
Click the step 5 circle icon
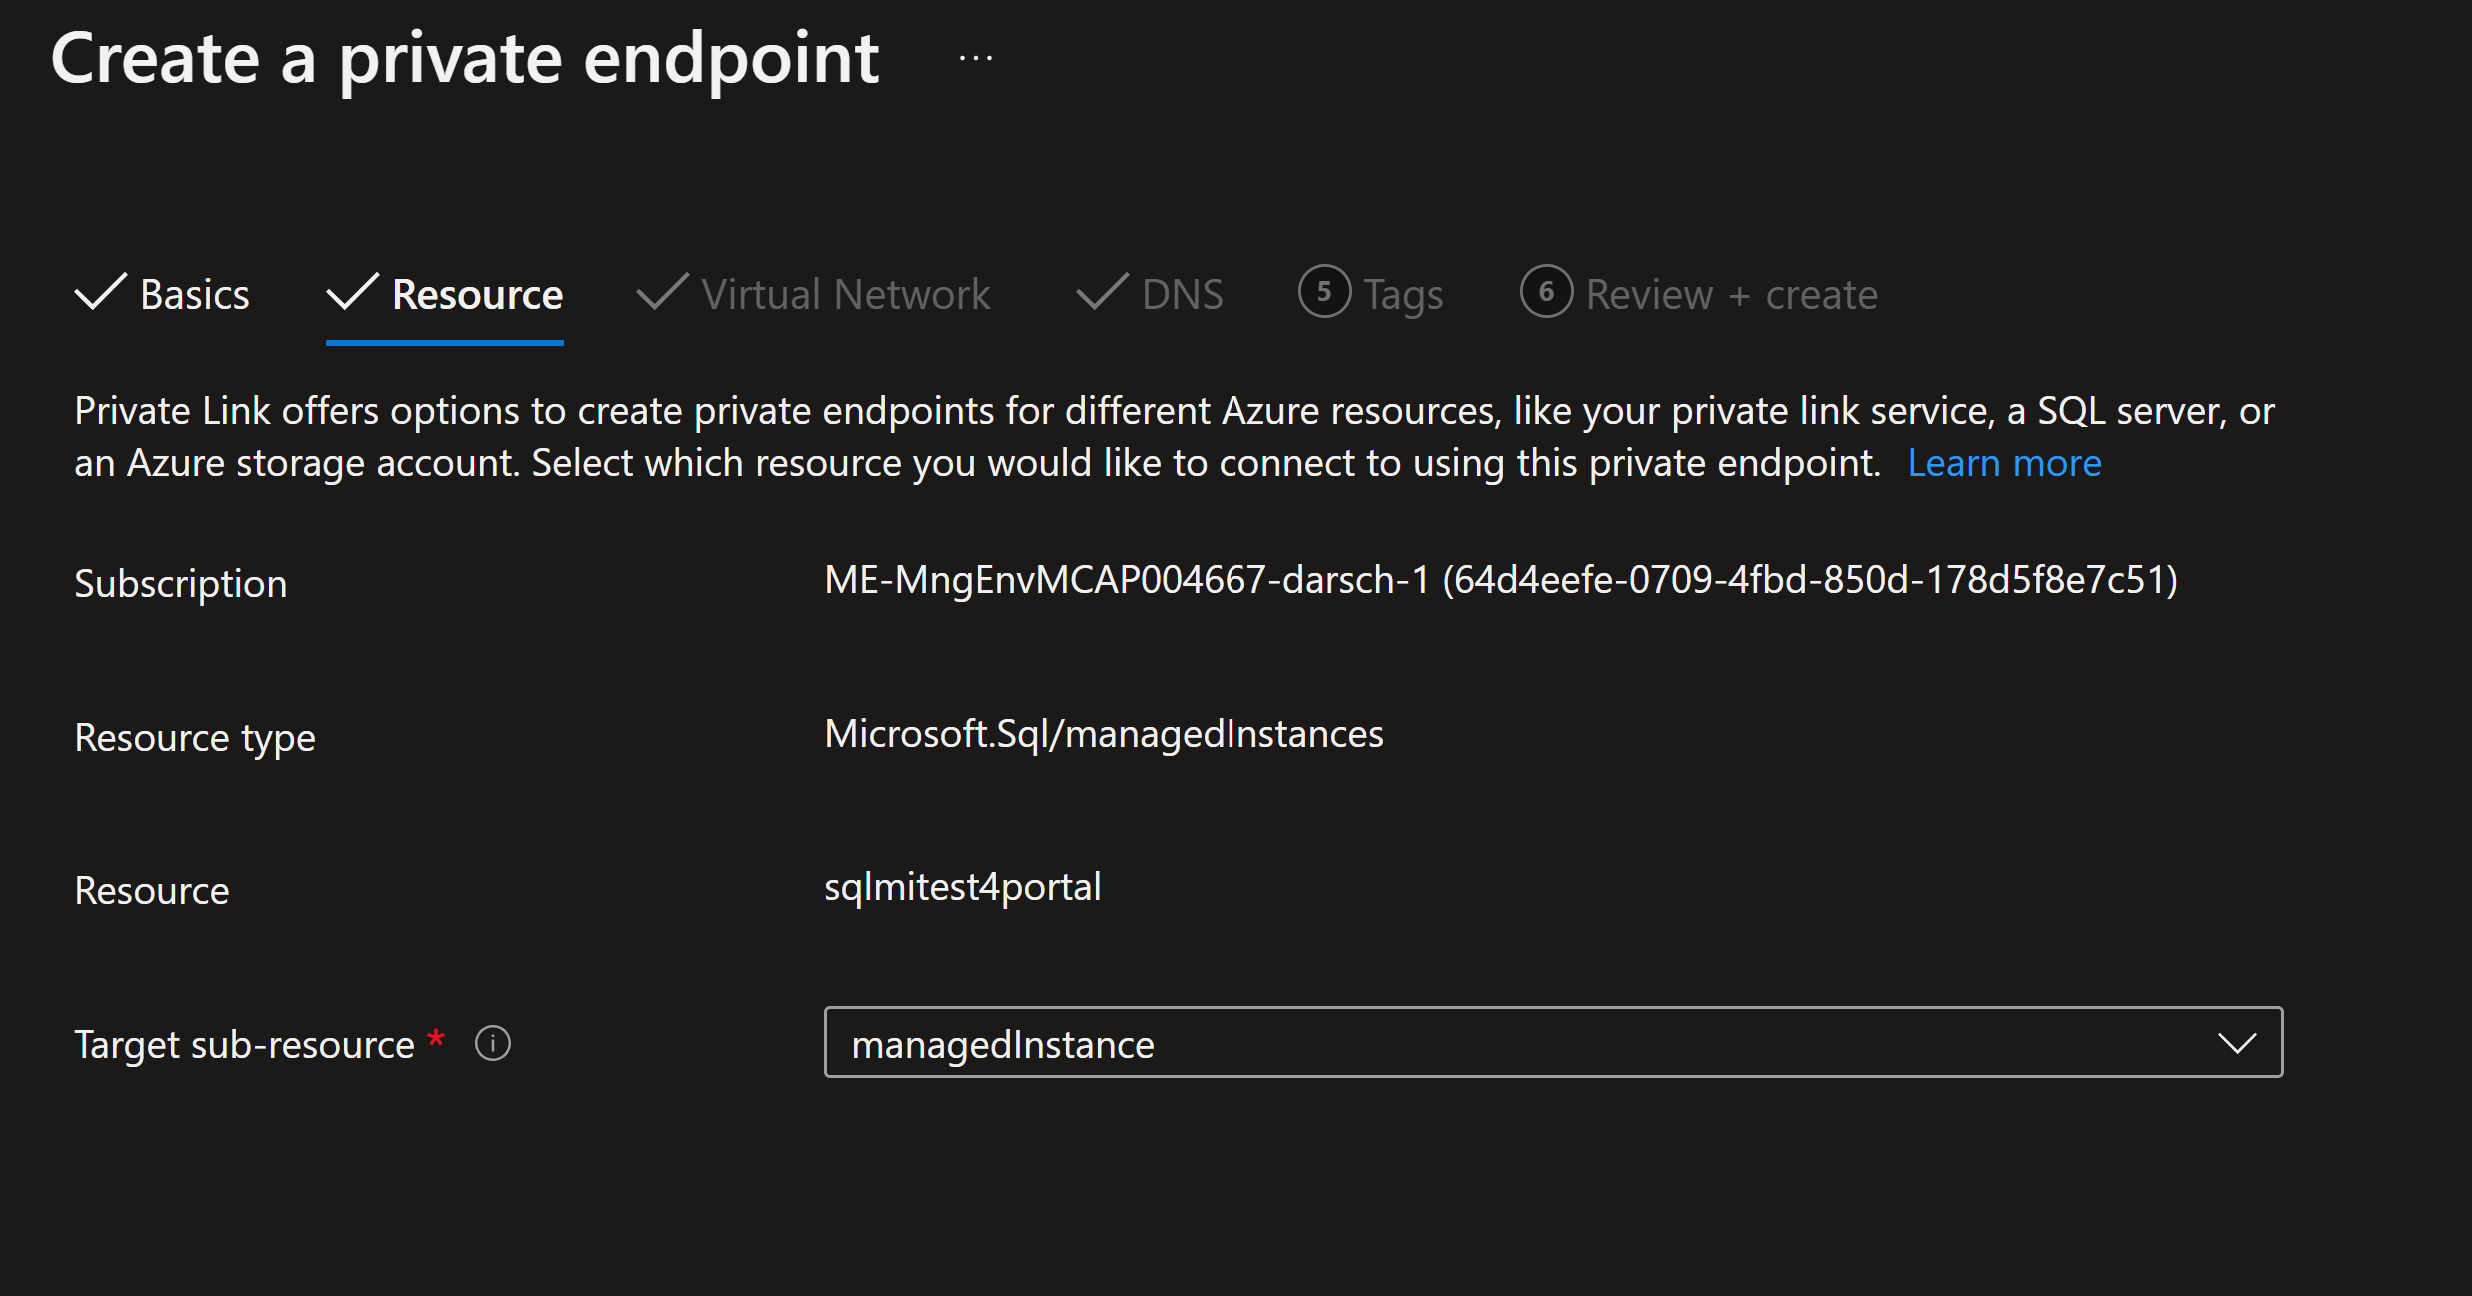click(x=1324, y=292)
